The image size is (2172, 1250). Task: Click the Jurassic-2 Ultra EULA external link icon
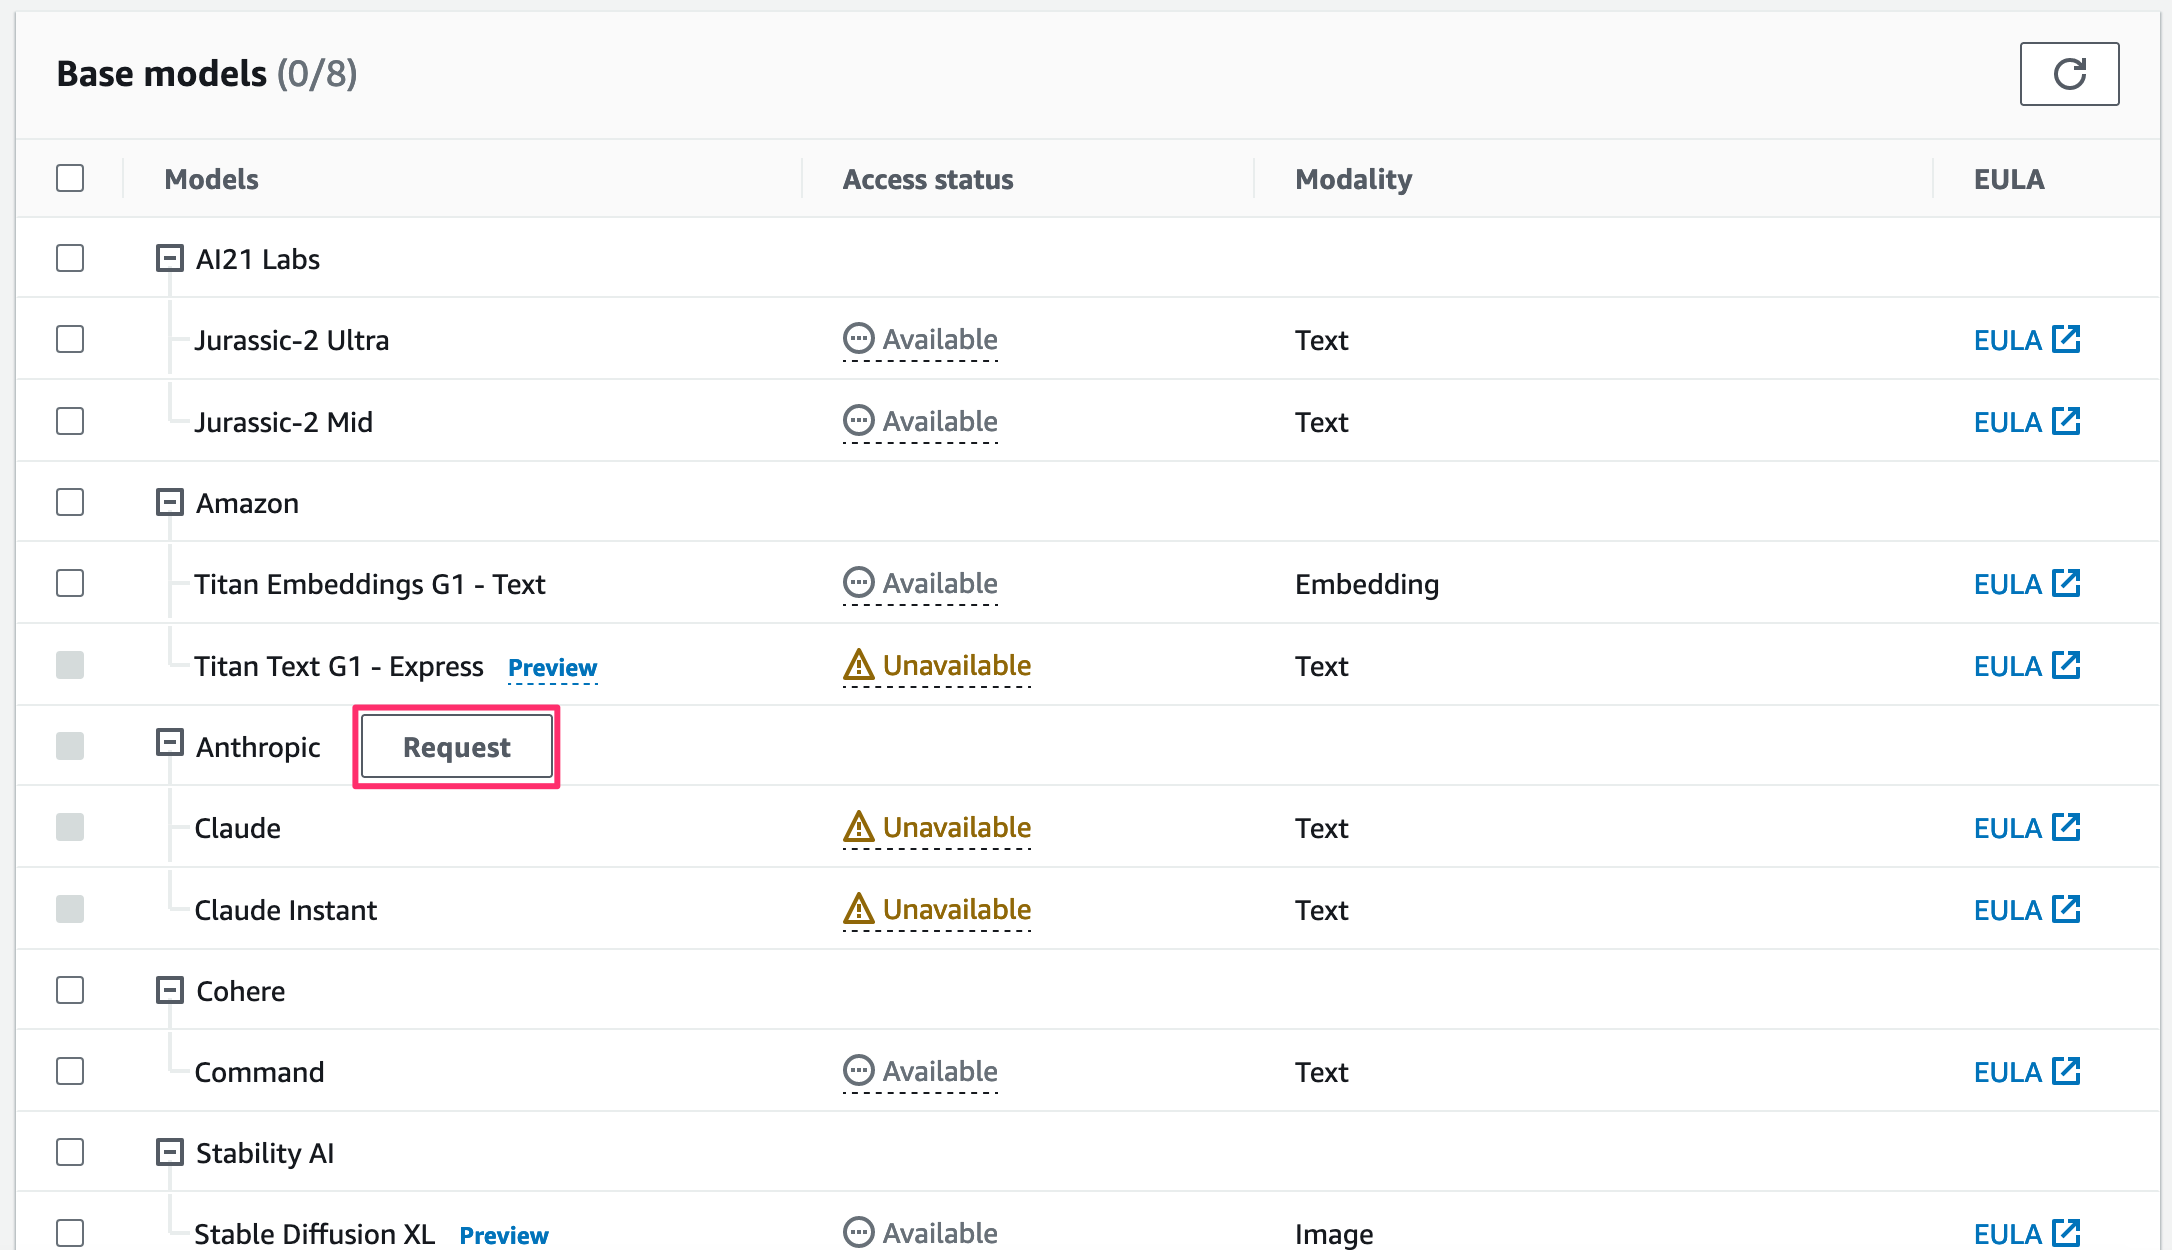click(x=2065, y=339)
